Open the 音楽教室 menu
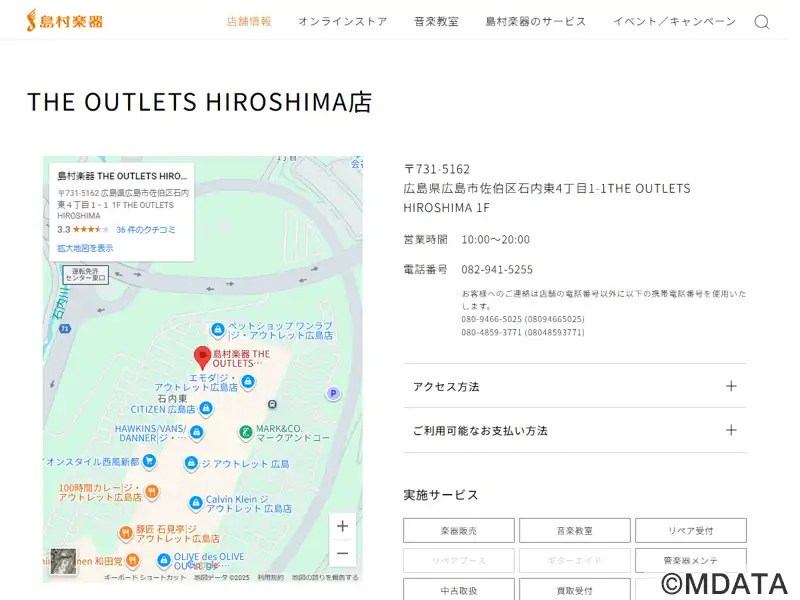Image resolution: width=800 pixels, height=600 pixels. (436, 21)
